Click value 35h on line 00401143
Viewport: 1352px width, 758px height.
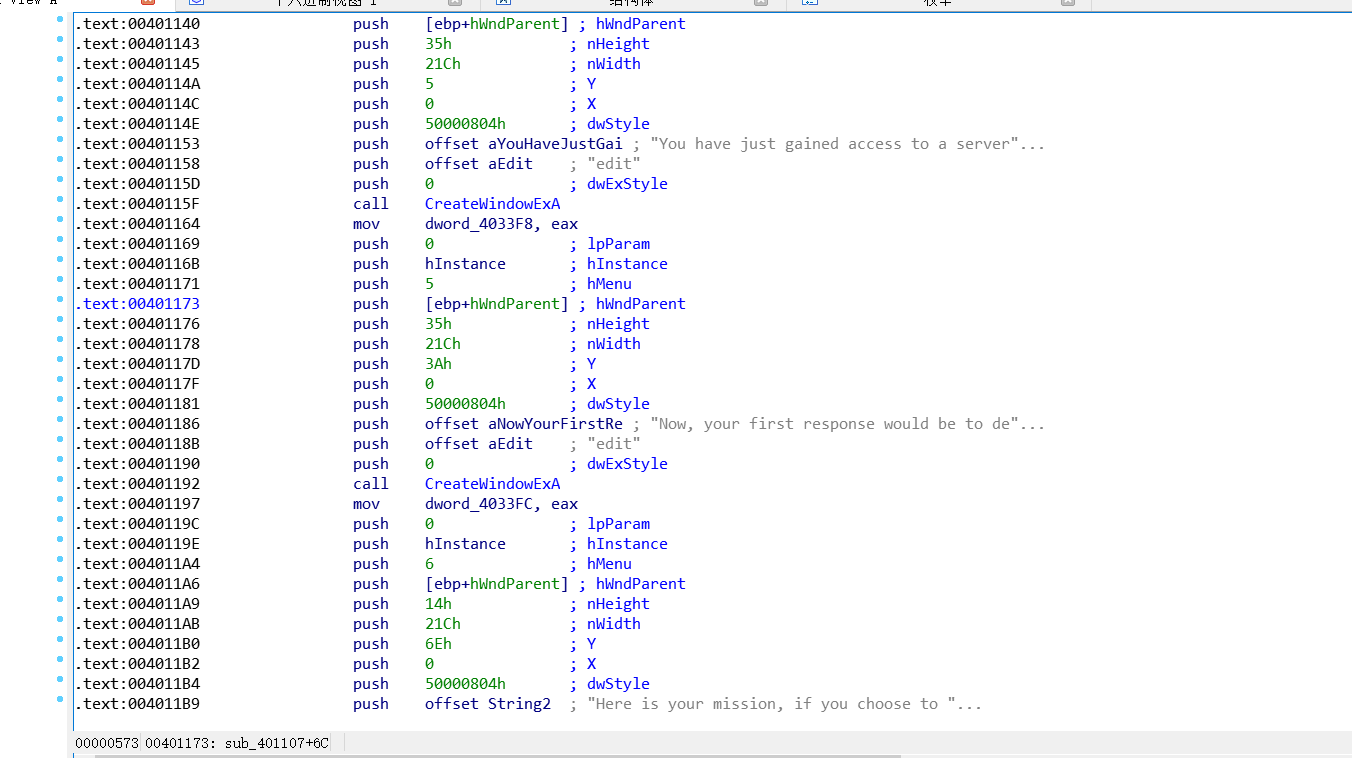point(438,44)
